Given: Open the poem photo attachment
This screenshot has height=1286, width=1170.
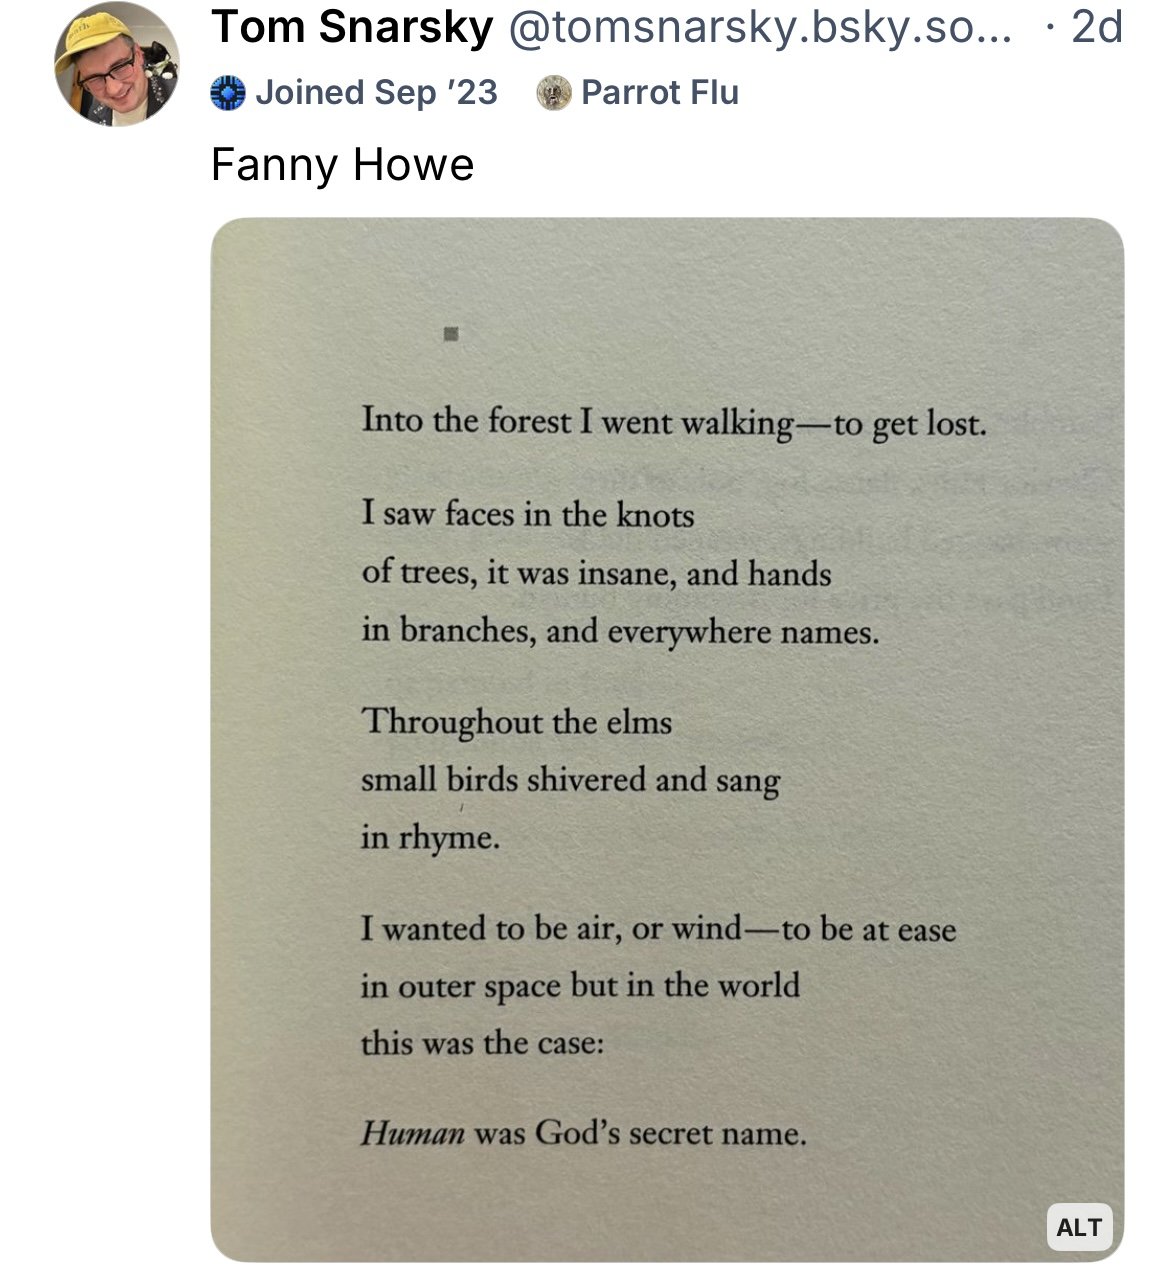Looking at the screenshot, I should pyautogui.click(x=667, y=740).
